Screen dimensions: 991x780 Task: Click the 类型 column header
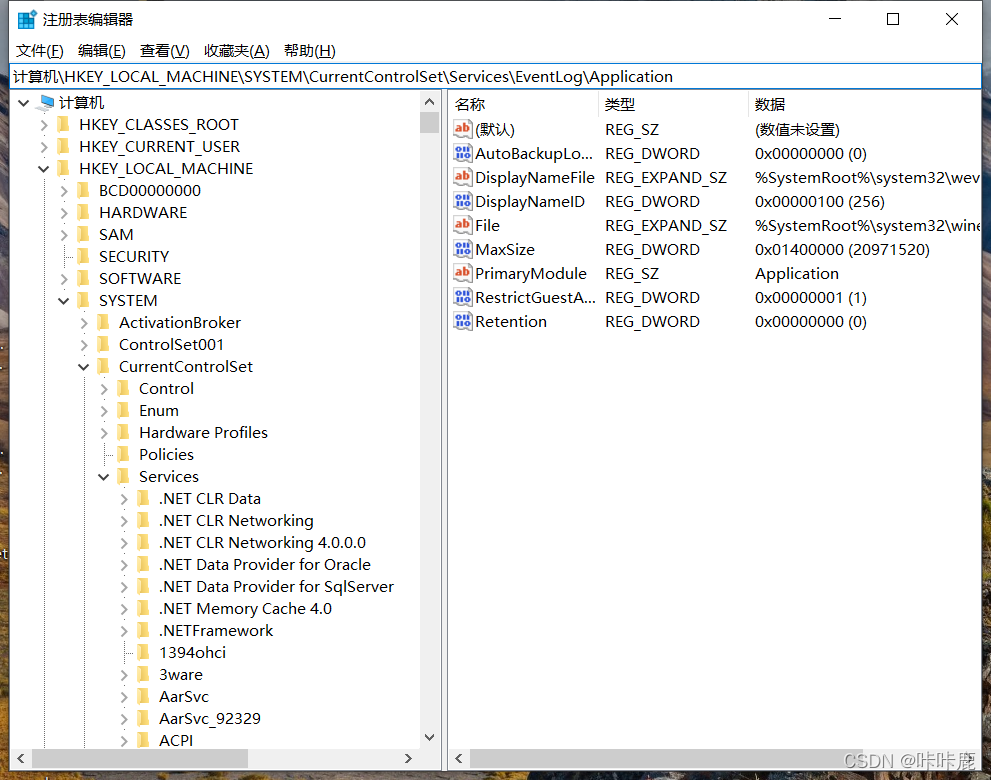673,104
